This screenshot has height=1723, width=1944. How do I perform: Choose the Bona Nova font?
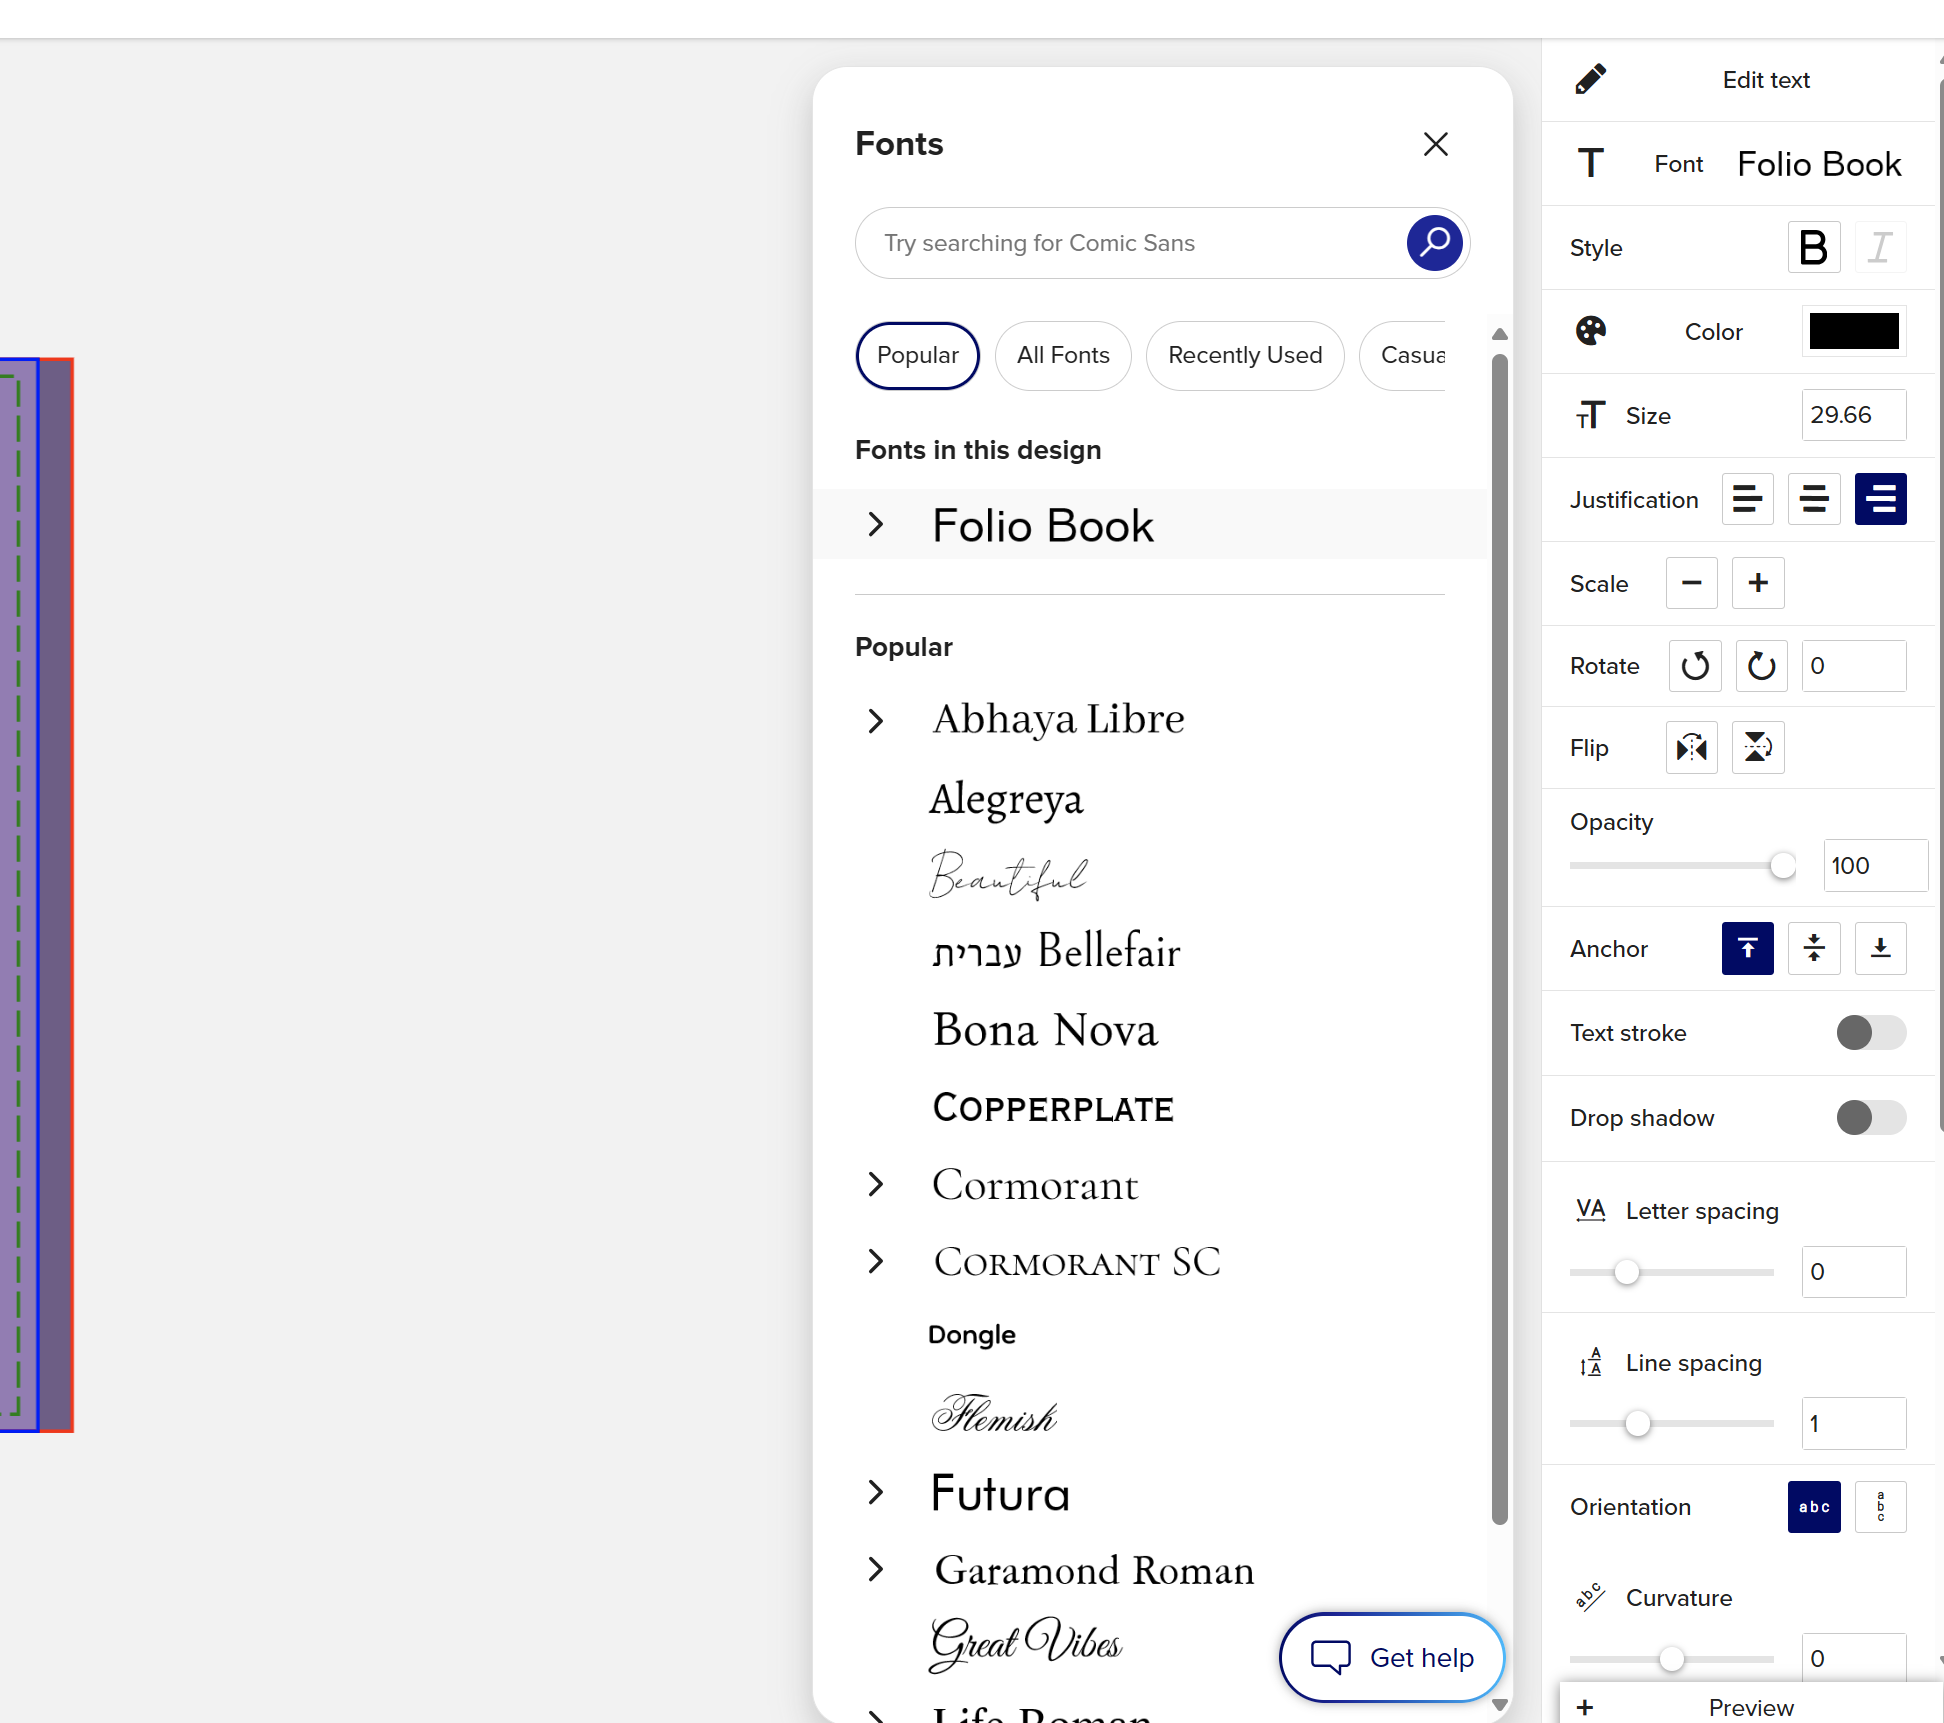pyautogui.click(x=1045, y=1030)
